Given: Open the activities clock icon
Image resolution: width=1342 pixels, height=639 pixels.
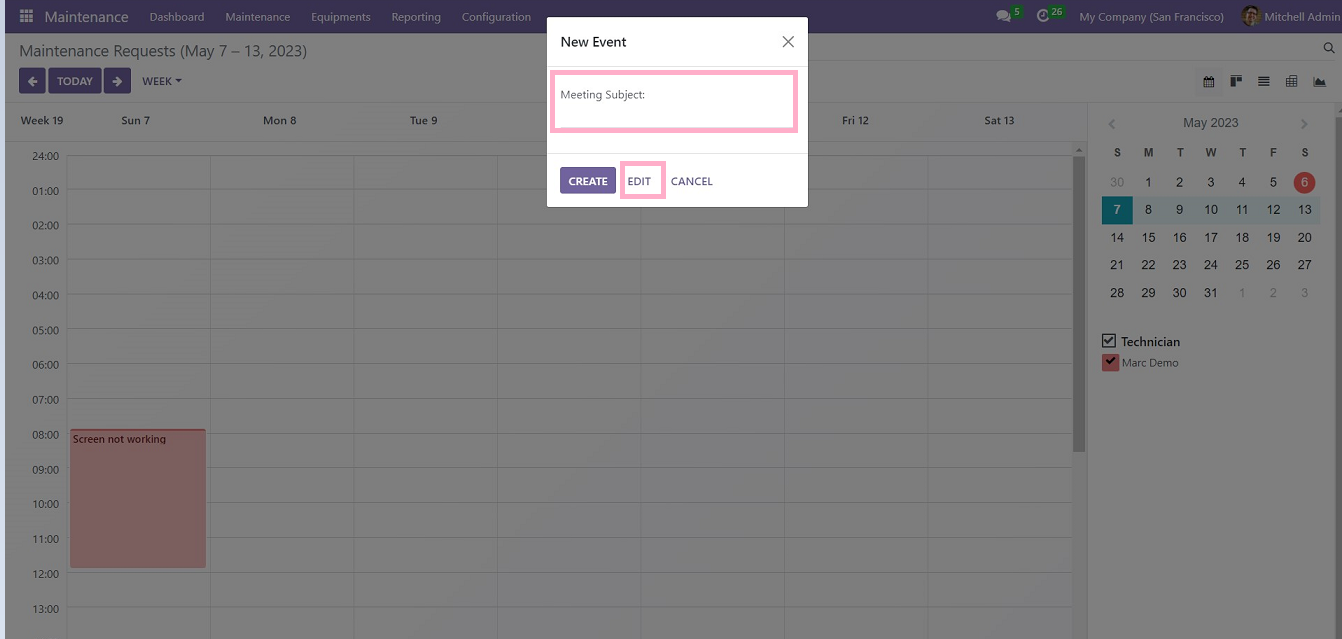Looking at the screenshot, I should click(1043, 16).
